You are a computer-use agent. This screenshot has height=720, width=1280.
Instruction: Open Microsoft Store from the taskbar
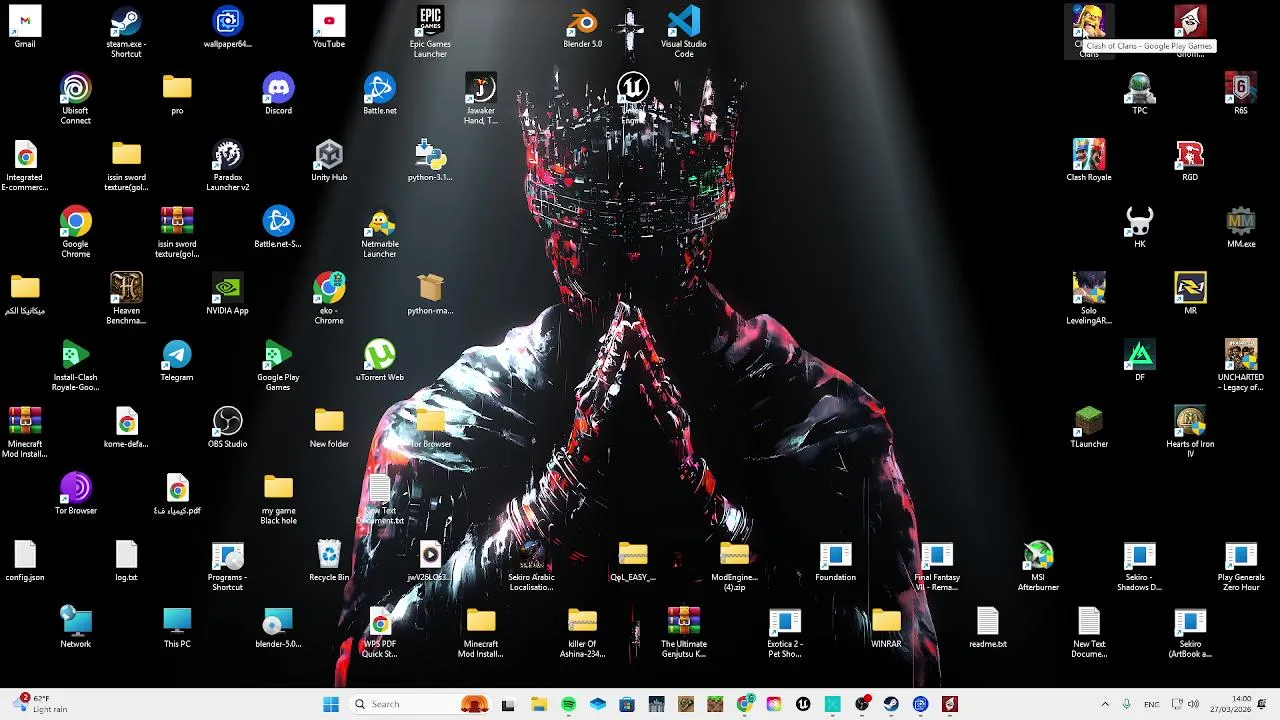click(x=627, y=704)
